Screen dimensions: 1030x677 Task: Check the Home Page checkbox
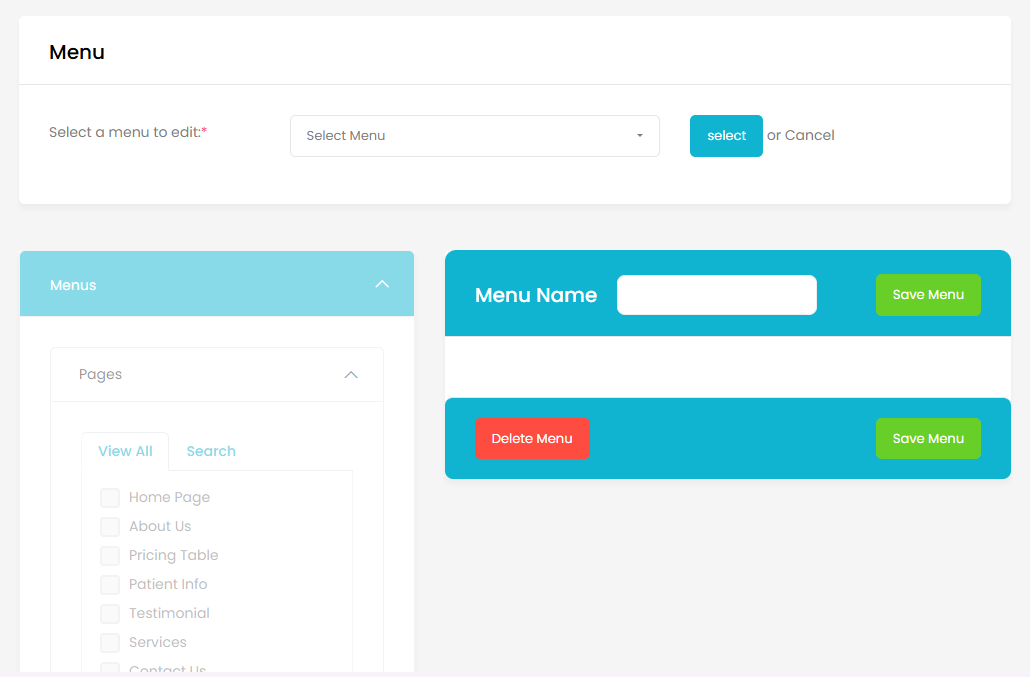[110, 498]
